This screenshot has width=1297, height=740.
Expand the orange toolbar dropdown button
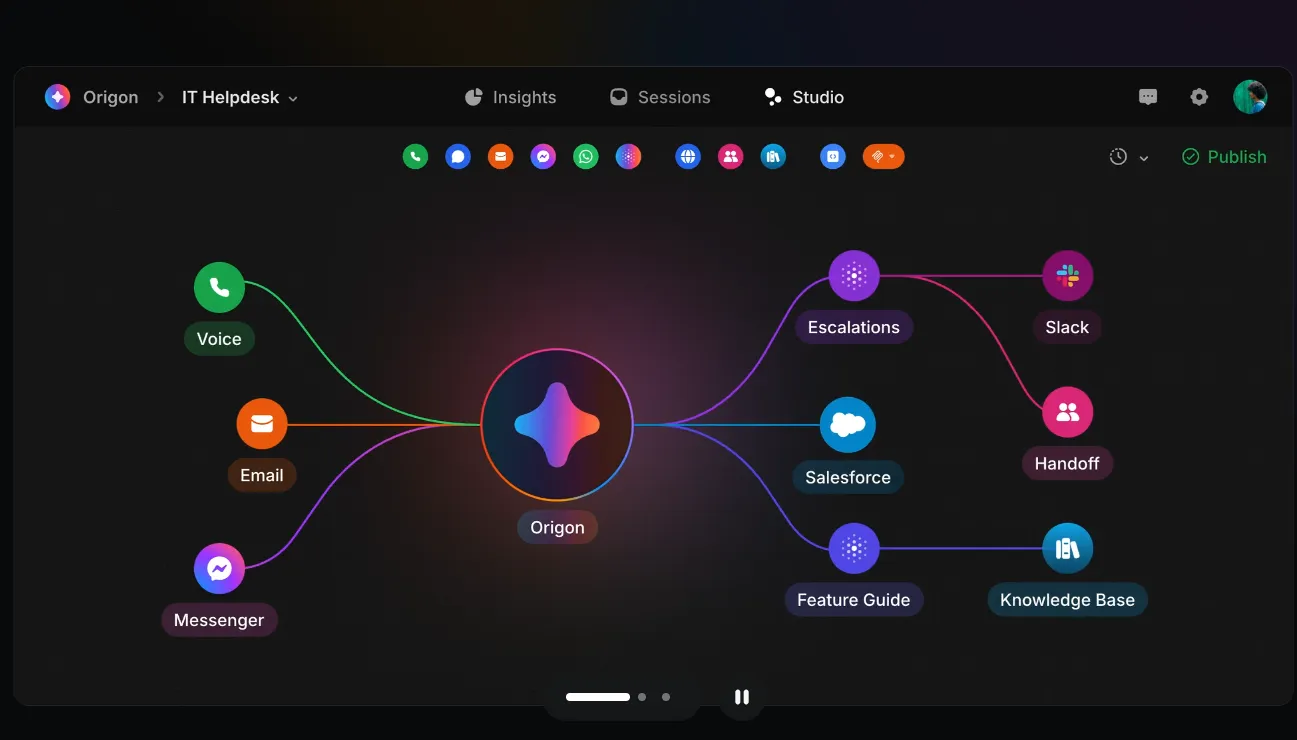click(883, 157)
